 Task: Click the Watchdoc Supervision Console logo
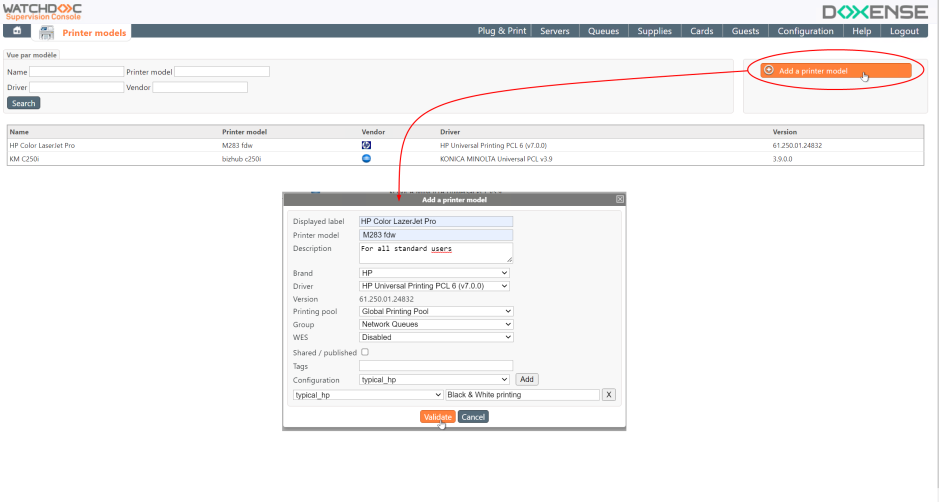click(x=42, y=12)
